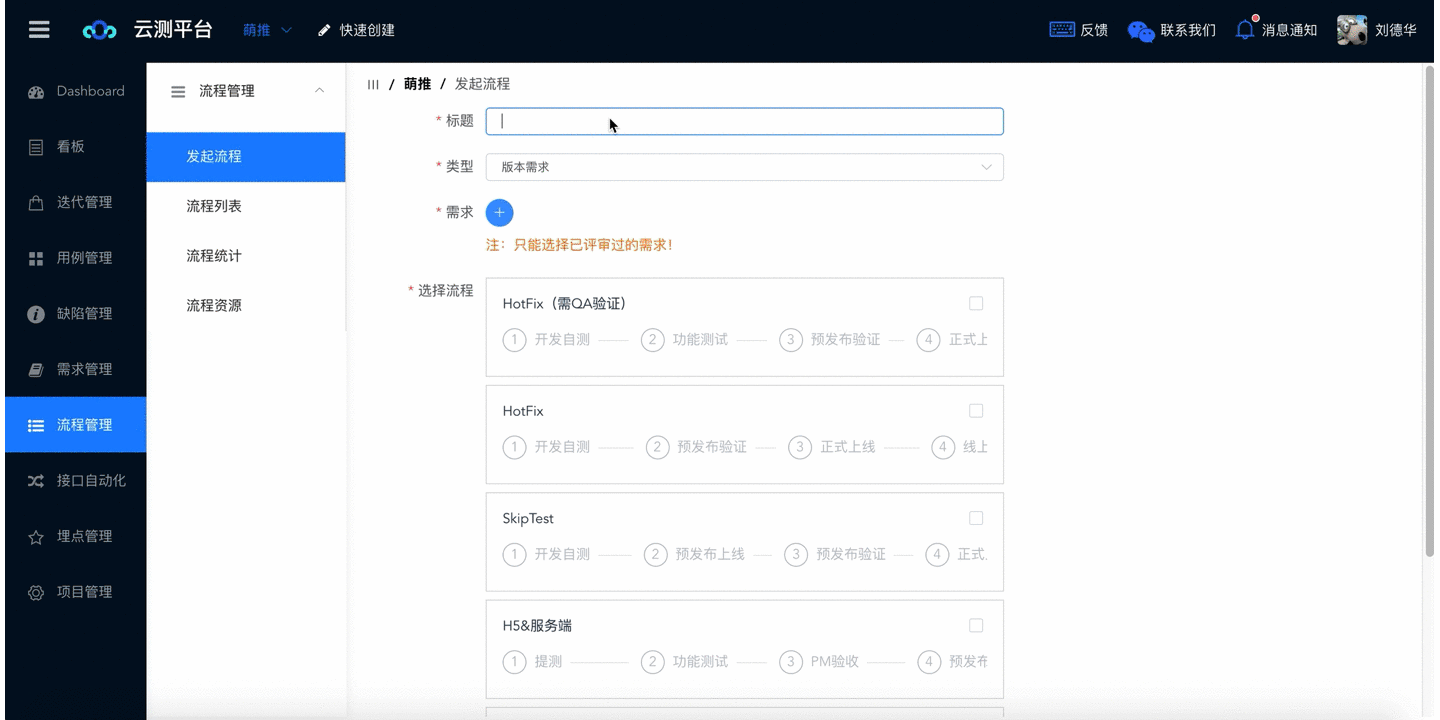Click the 接口自动化 sidebar label
The width and height of the screenshot is (1440, 720).
(x=91, y=481)
